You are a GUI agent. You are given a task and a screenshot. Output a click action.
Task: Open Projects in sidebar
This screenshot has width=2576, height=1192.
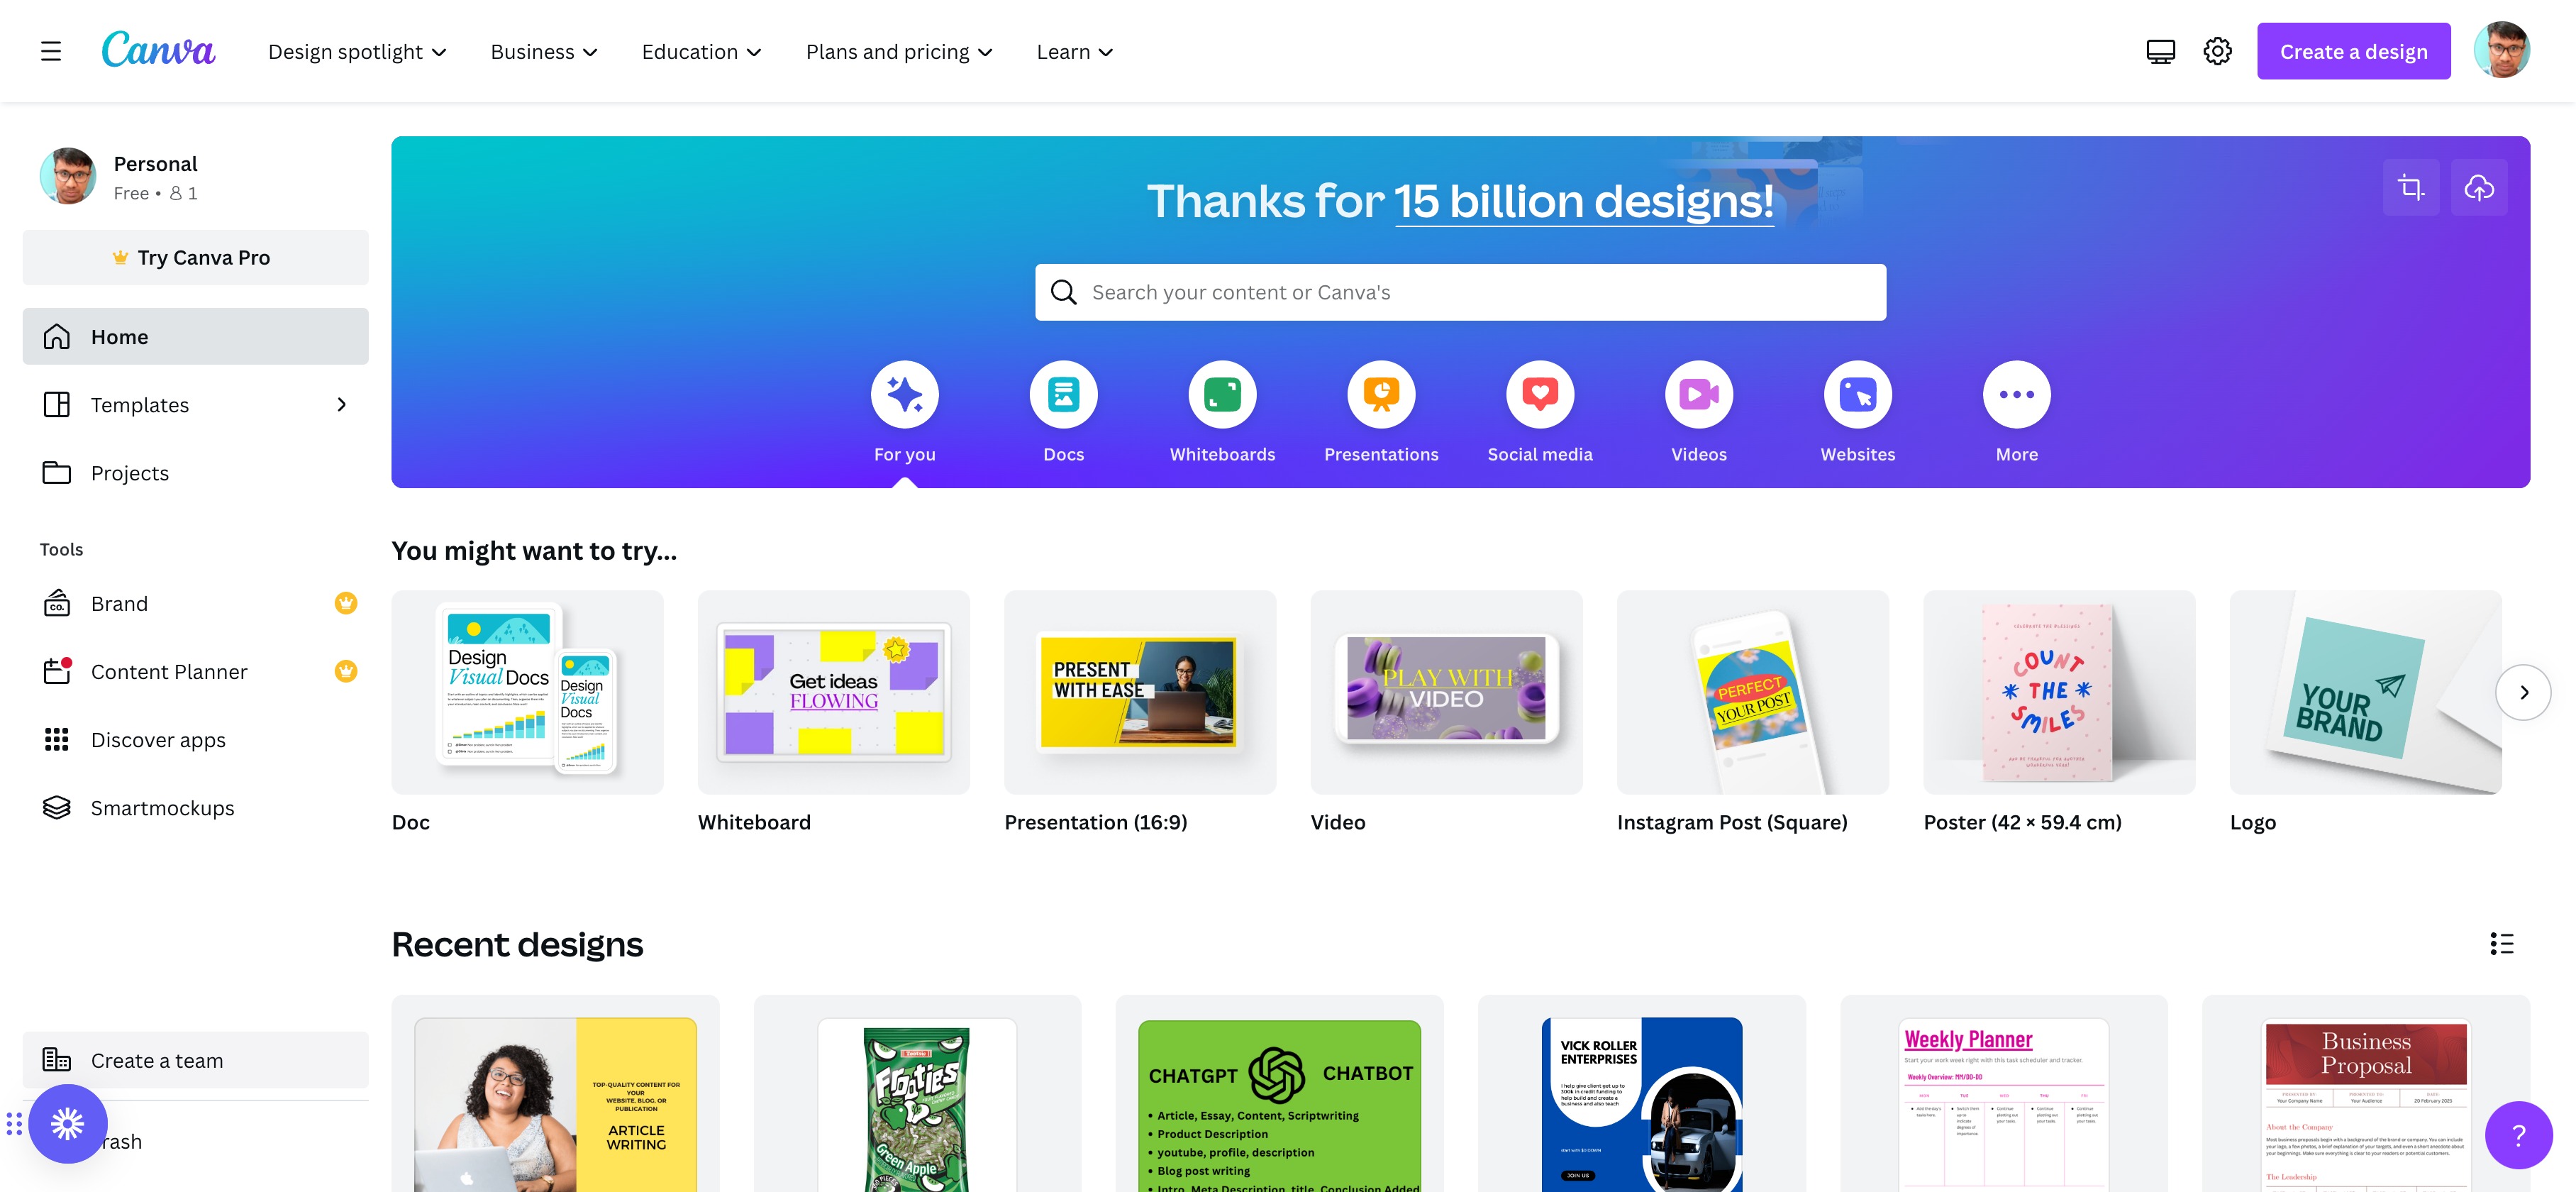coord(195,472)
